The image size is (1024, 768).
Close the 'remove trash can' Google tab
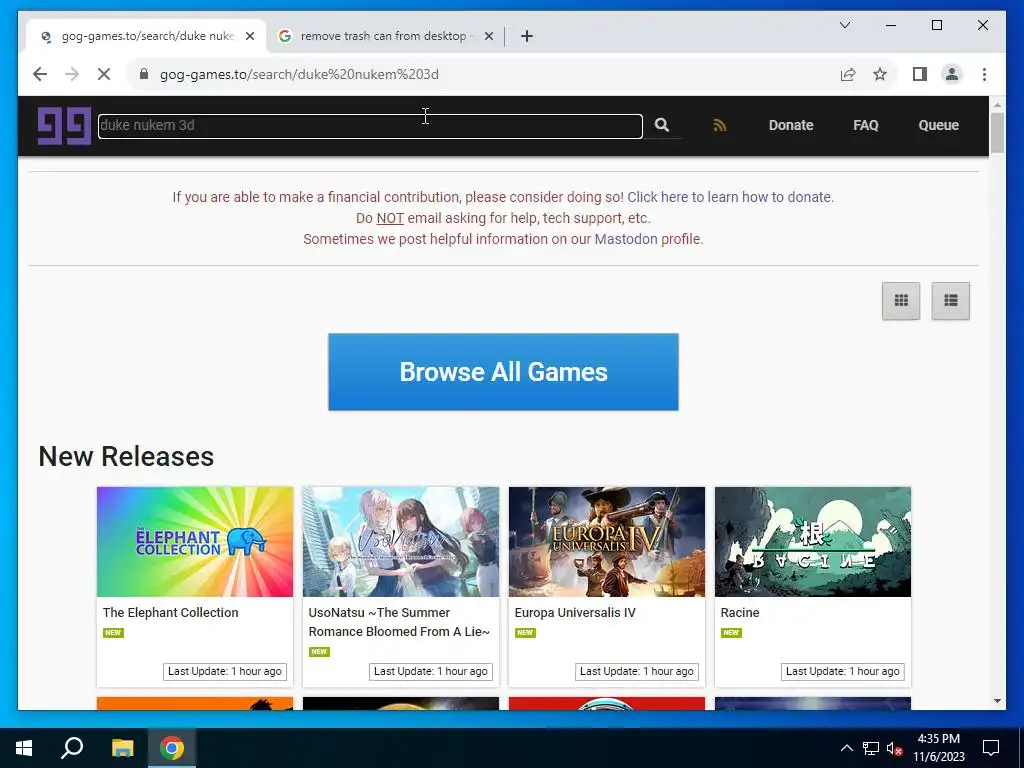click(488, 36)
